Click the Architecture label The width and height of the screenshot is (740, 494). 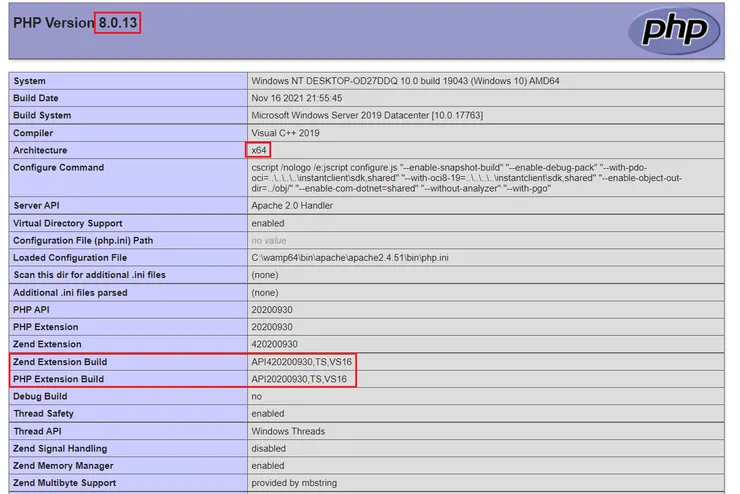pyautogui.click(x=40, y=150)
